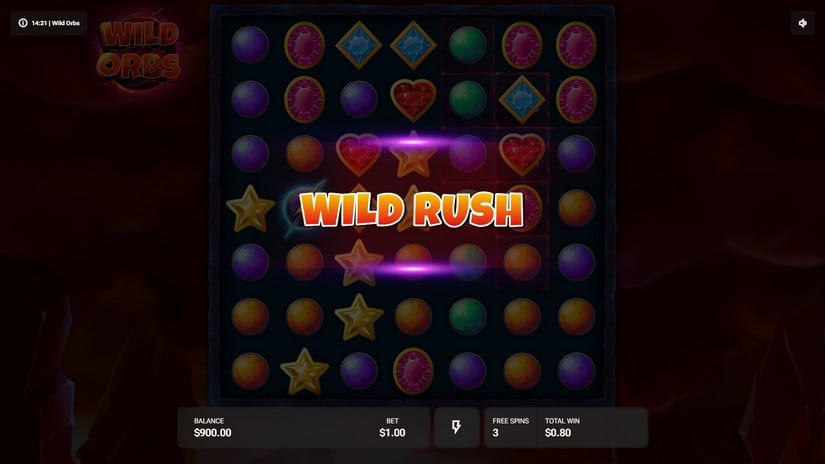Click the gold star in sixth row

tap(359, 317)
